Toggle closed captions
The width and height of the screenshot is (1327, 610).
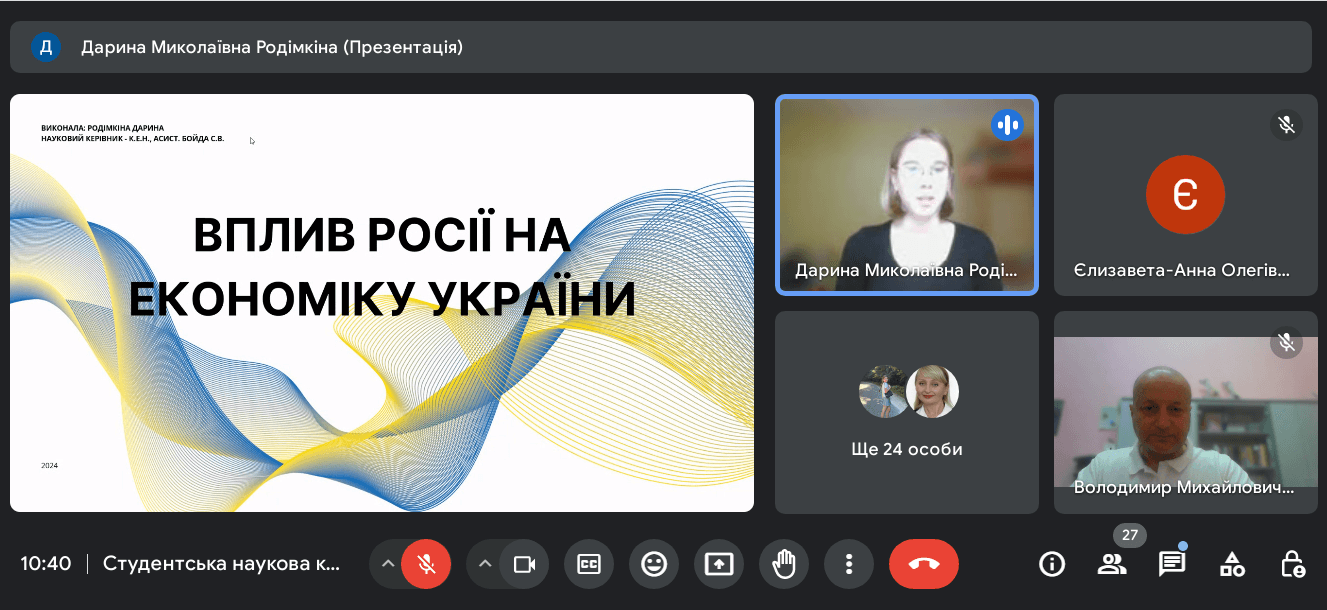[589, 564]
